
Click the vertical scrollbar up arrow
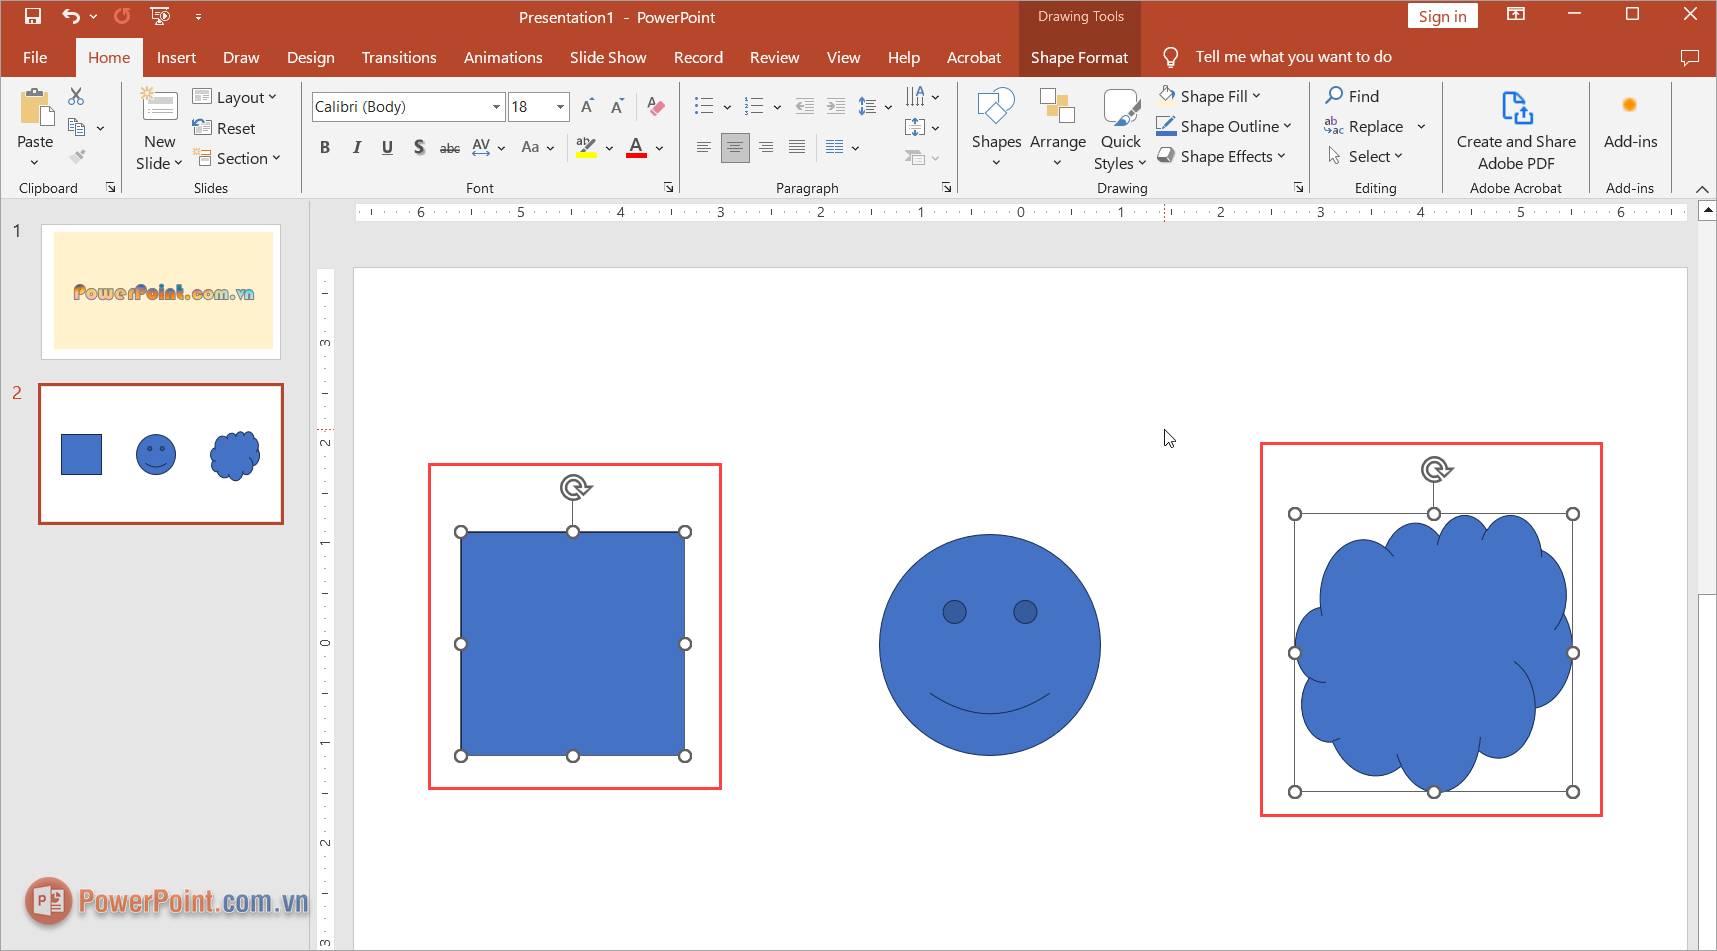[1708, 210]
